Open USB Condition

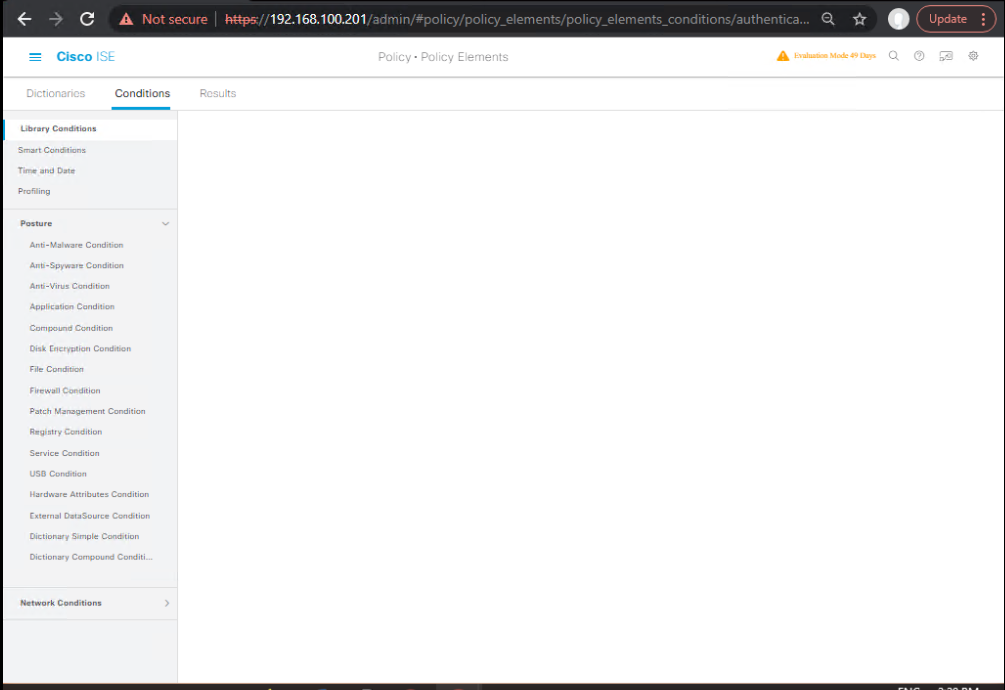click(x=58, y=473)
